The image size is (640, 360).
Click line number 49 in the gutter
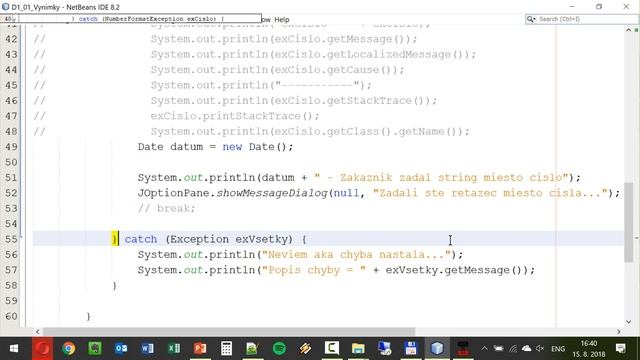(x=11, y=147)
